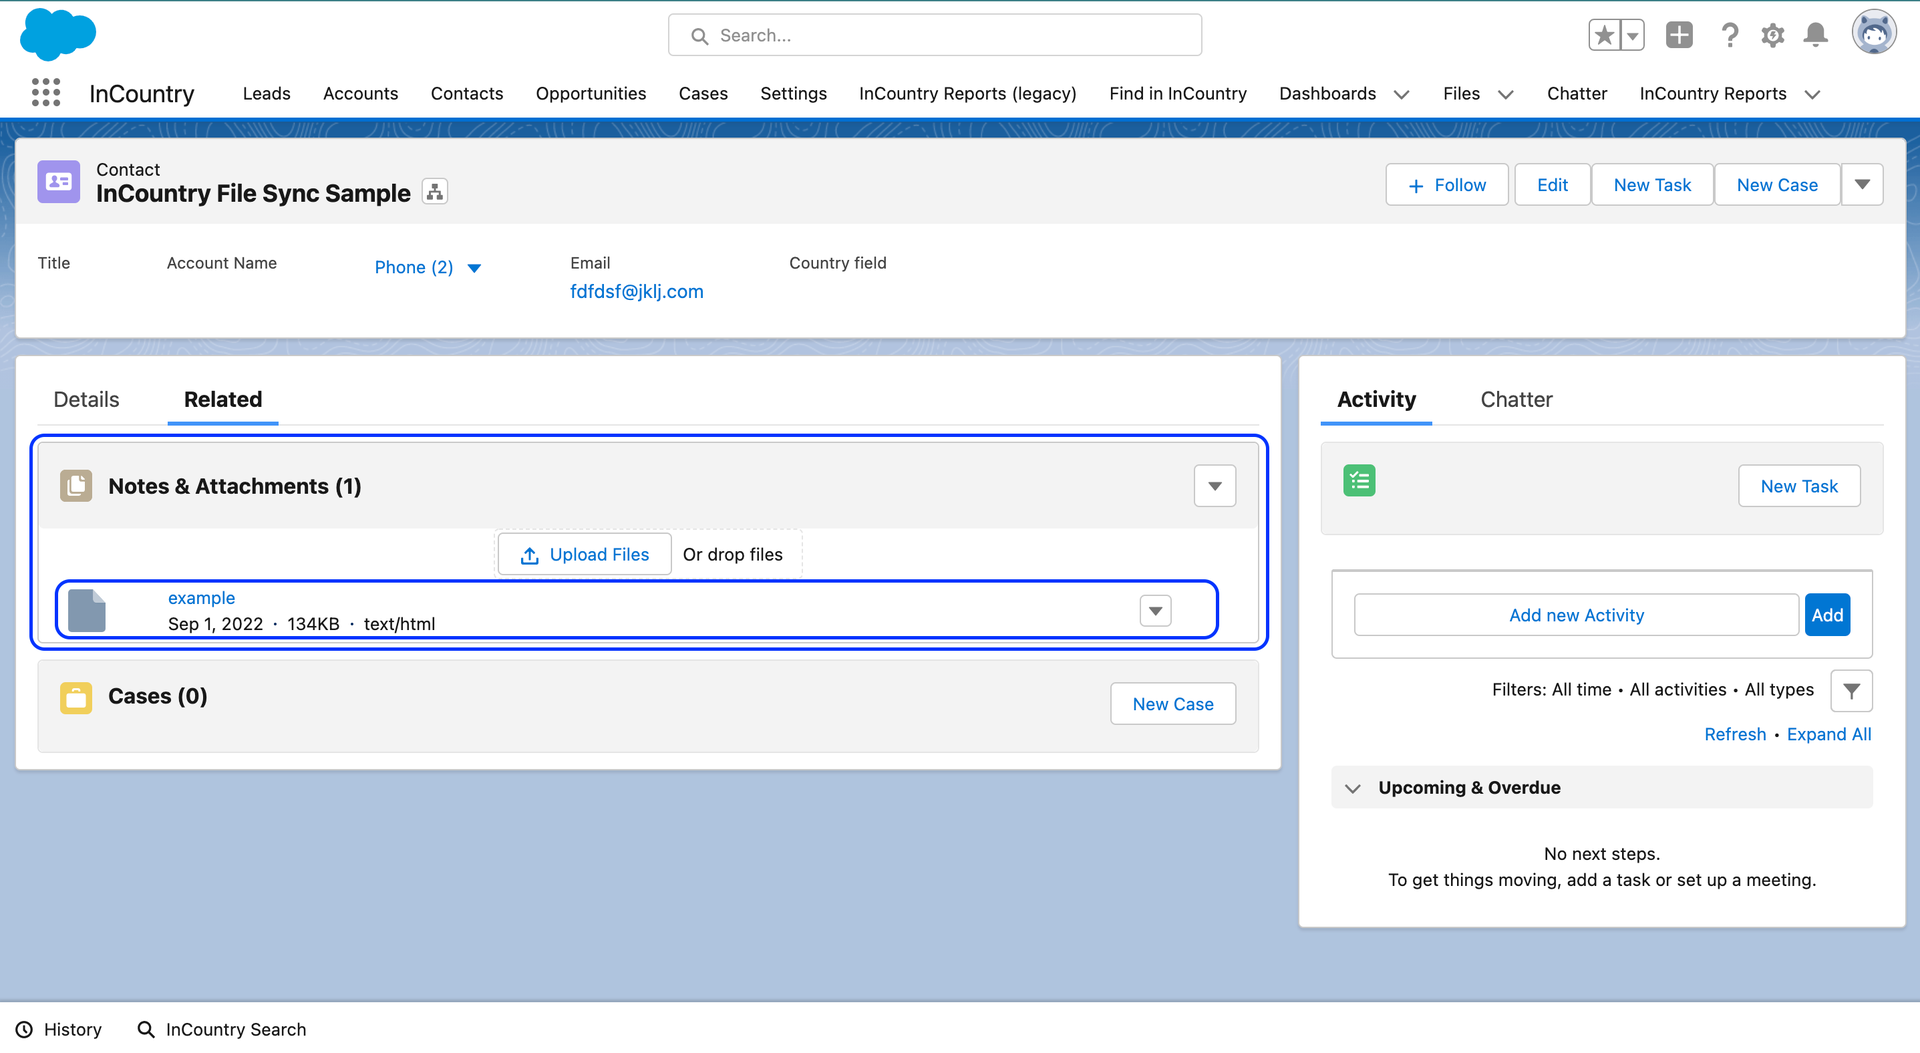Click the green task list icon
Screen dimensions: 1920x1053
pos(1359,481)
